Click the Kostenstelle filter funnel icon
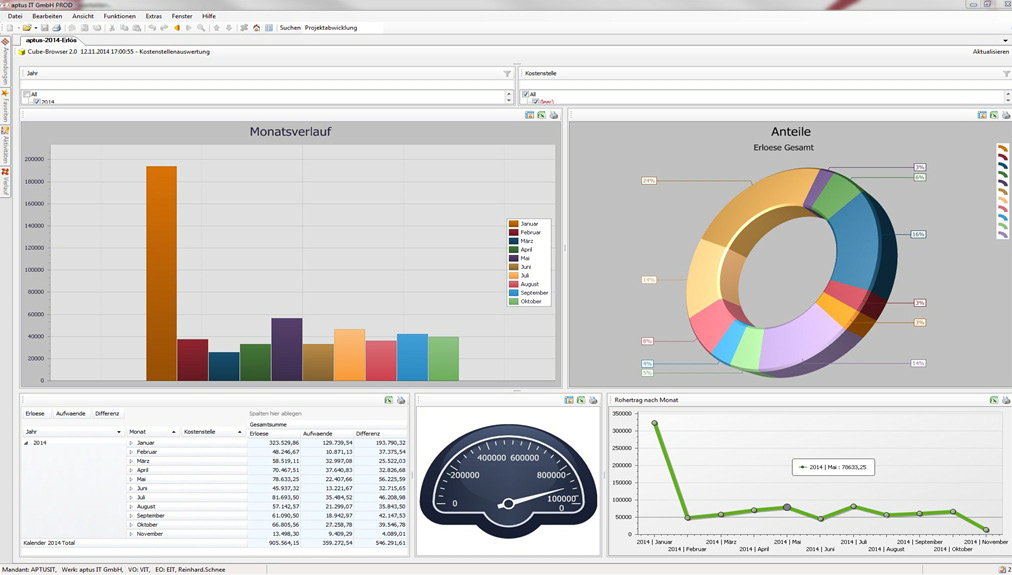Screen dimensions: 1012x575 [x=1006, y=74]
